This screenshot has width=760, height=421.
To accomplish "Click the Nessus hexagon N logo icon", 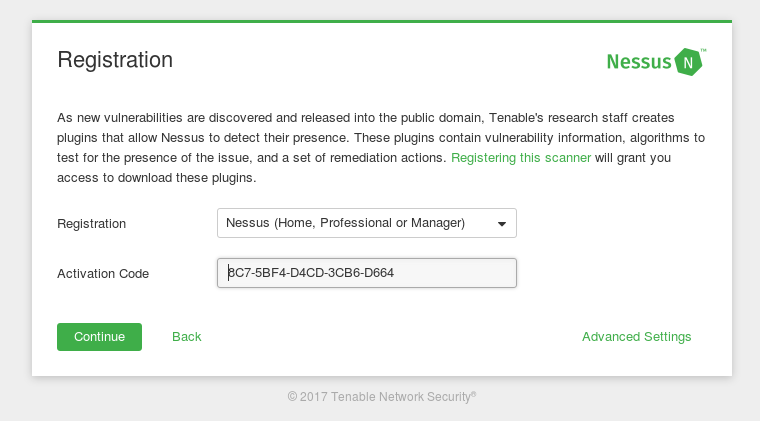I will tap(688, 62).
